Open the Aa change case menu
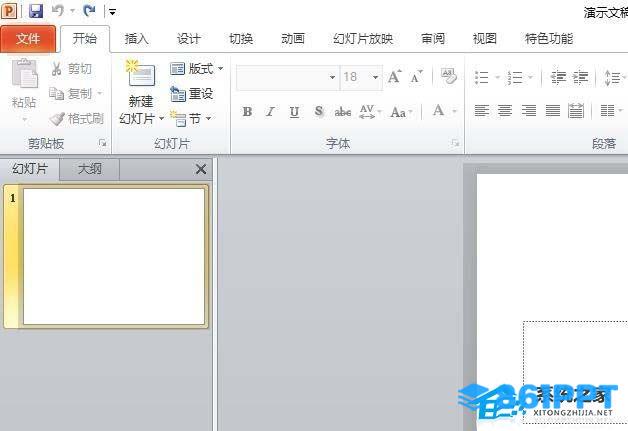 [x=402, y=112]
